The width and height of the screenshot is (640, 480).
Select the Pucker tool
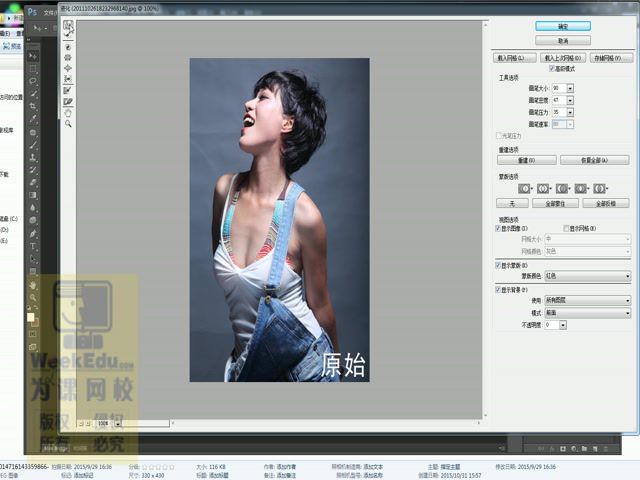[x=68, y=58]
